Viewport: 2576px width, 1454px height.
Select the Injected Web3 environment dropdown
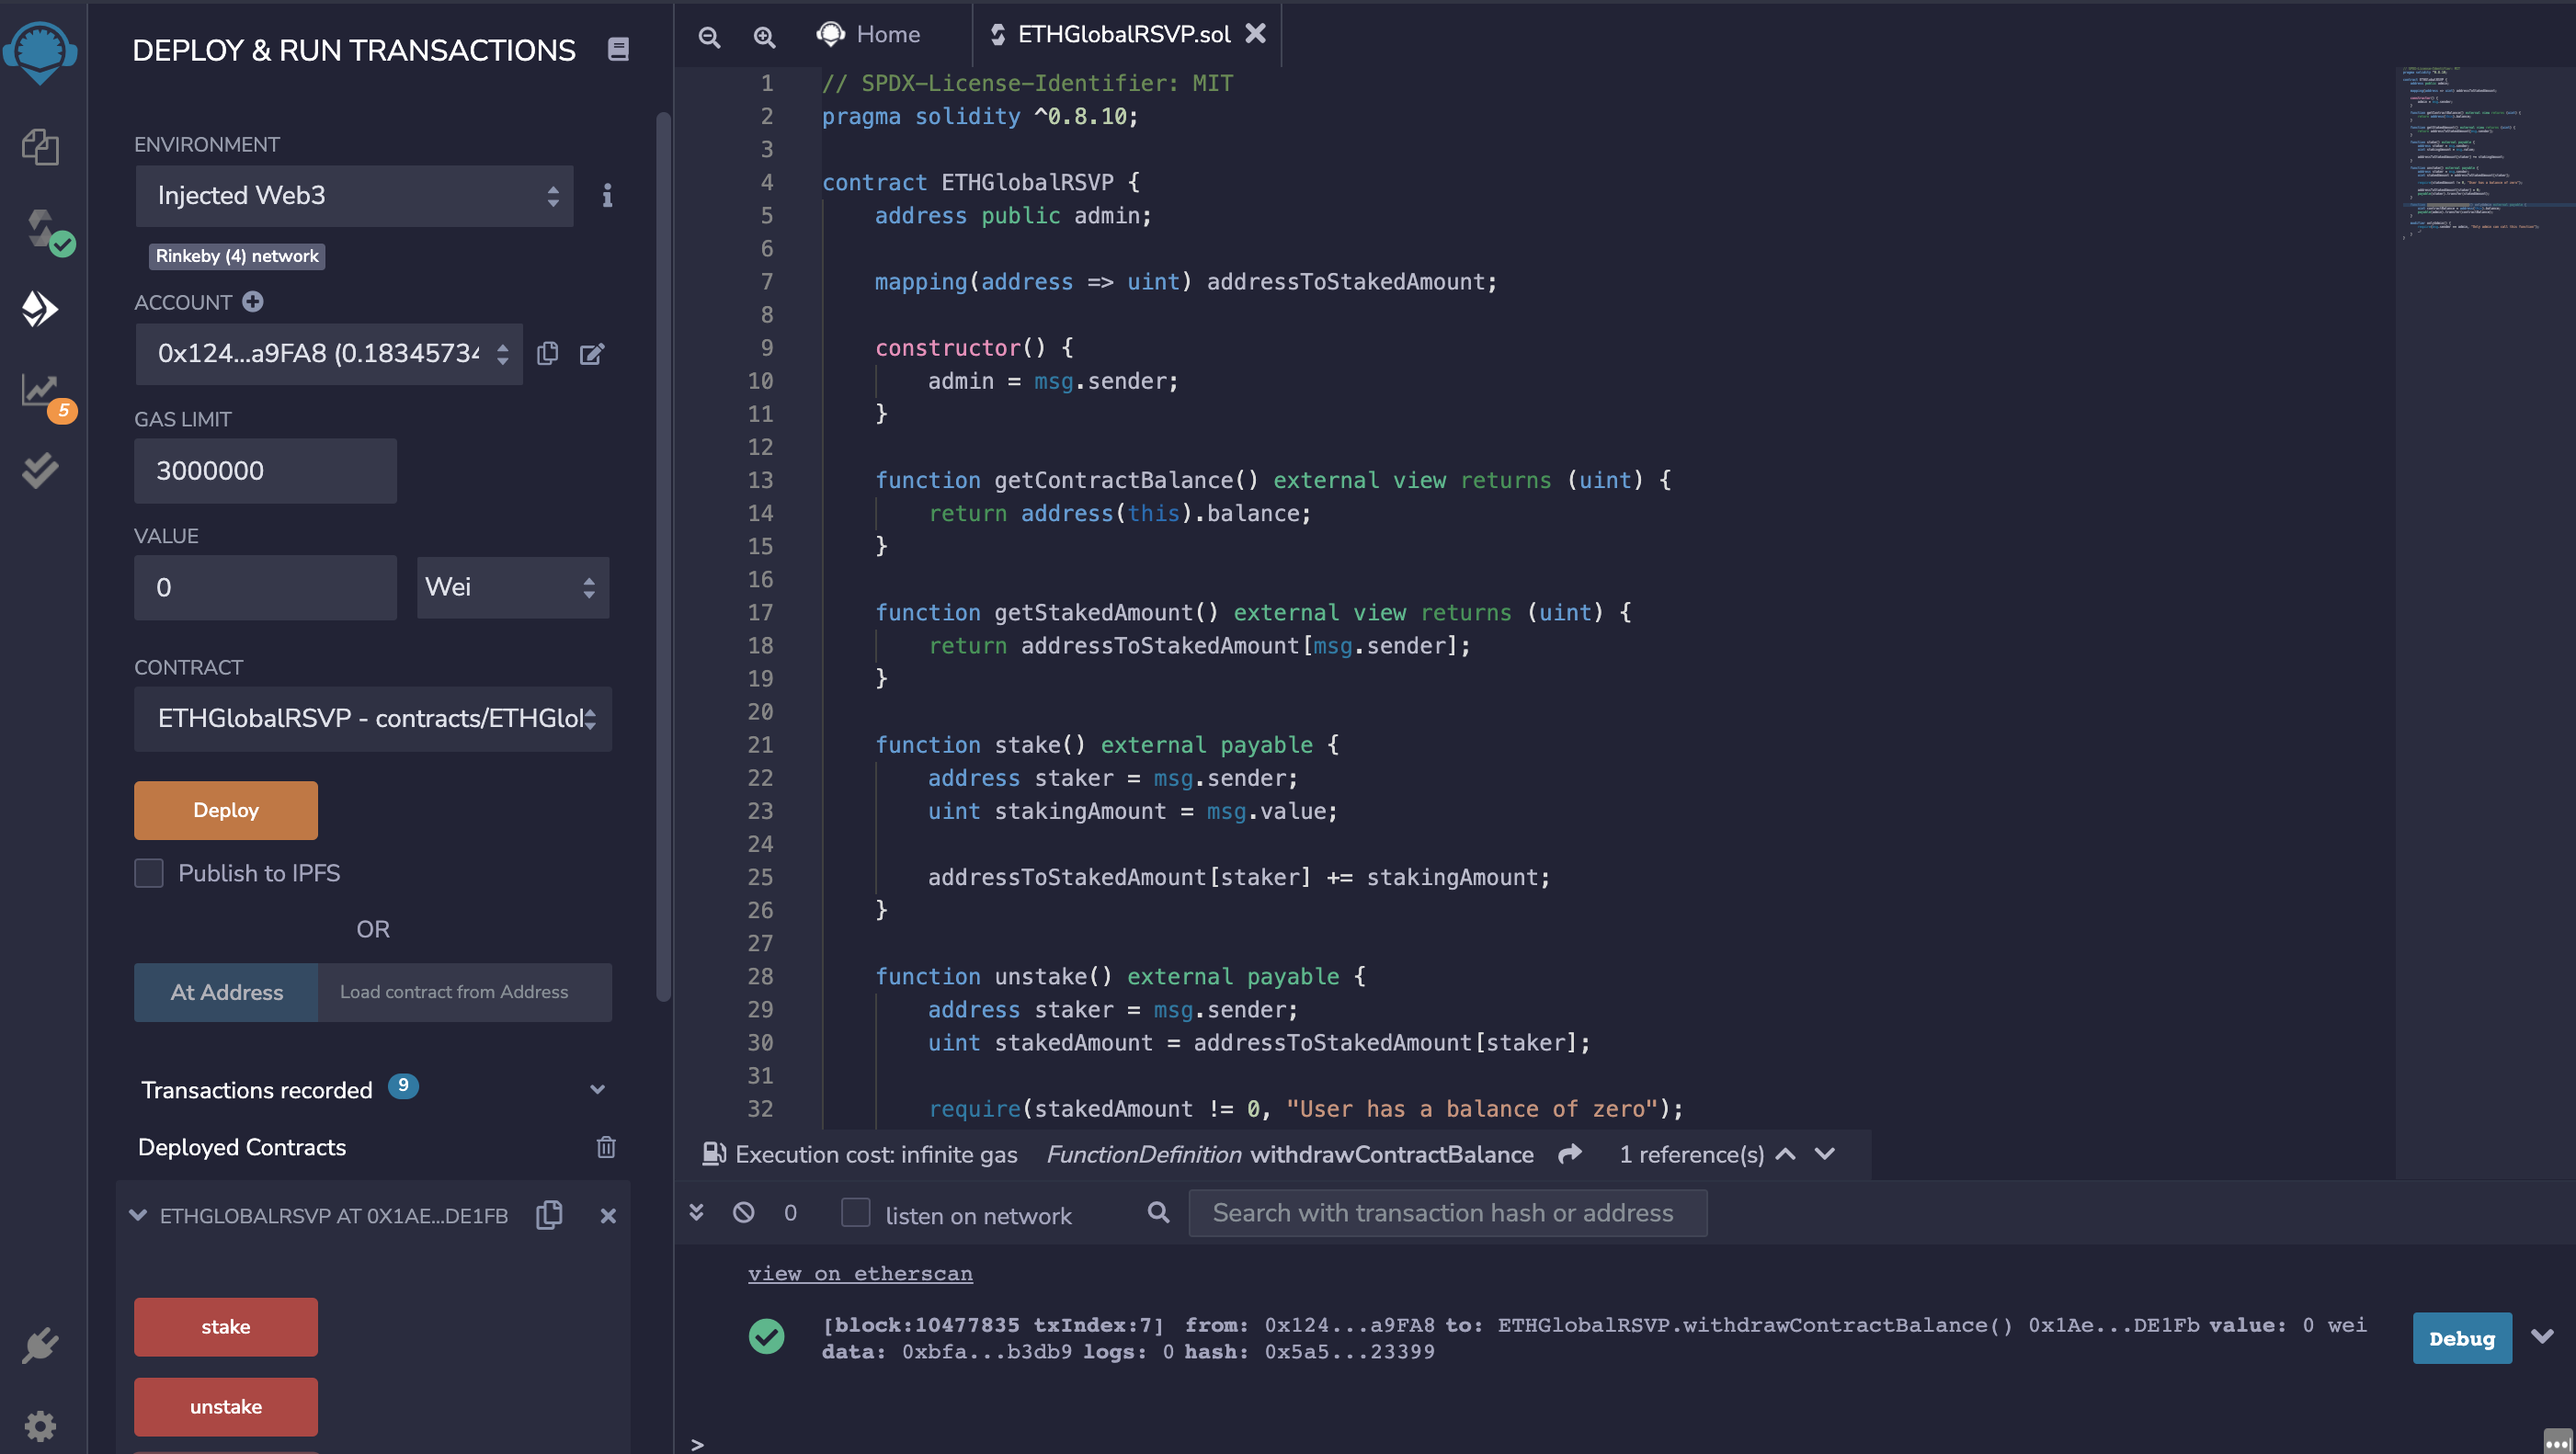click(x=352, y=195)
